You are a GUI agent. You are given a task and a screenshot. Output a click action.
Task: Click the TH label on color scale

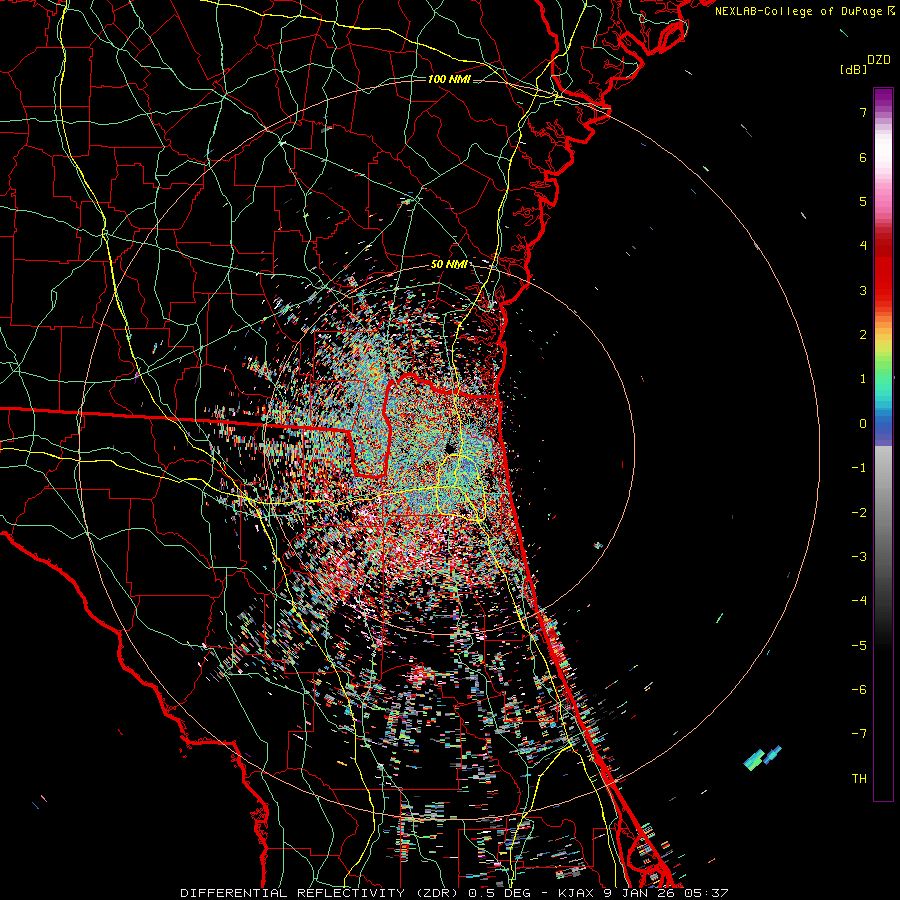coord(859,779)
